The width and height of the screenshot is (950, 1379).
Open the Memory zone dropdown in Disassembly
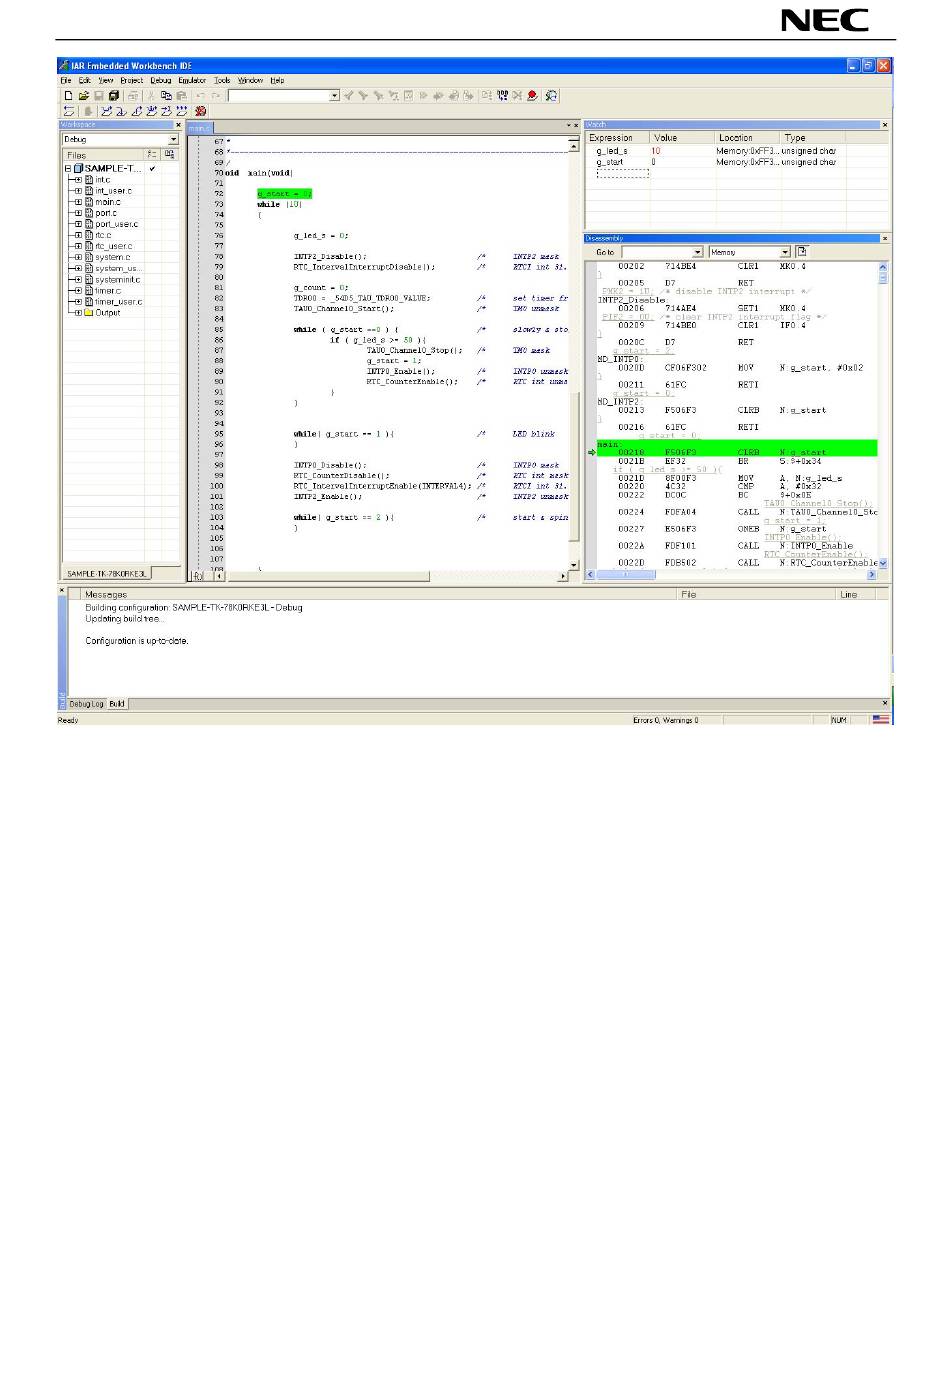coord(785,252)
